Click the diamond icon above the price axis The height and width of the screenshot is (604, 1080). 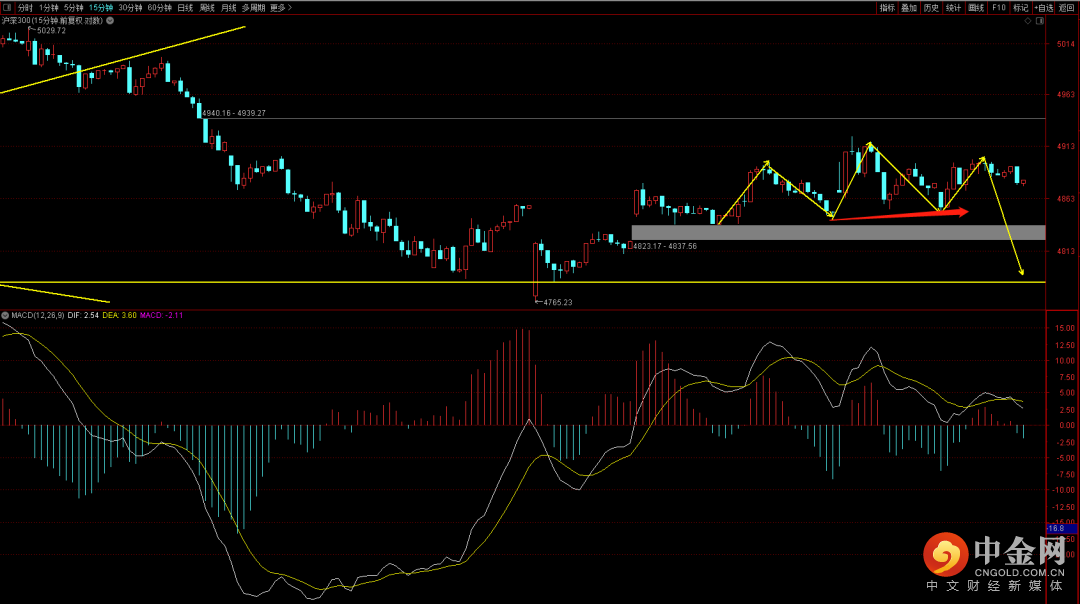1027,20
